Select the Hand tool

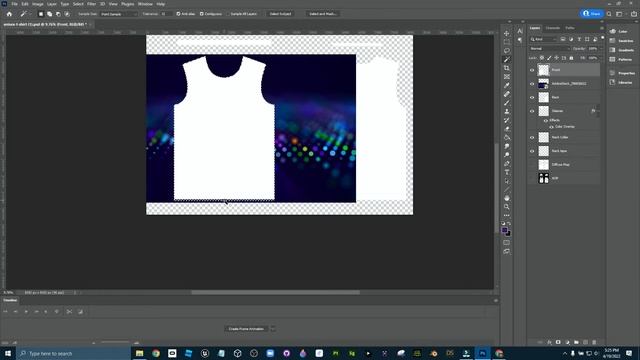tap(507, 198)
